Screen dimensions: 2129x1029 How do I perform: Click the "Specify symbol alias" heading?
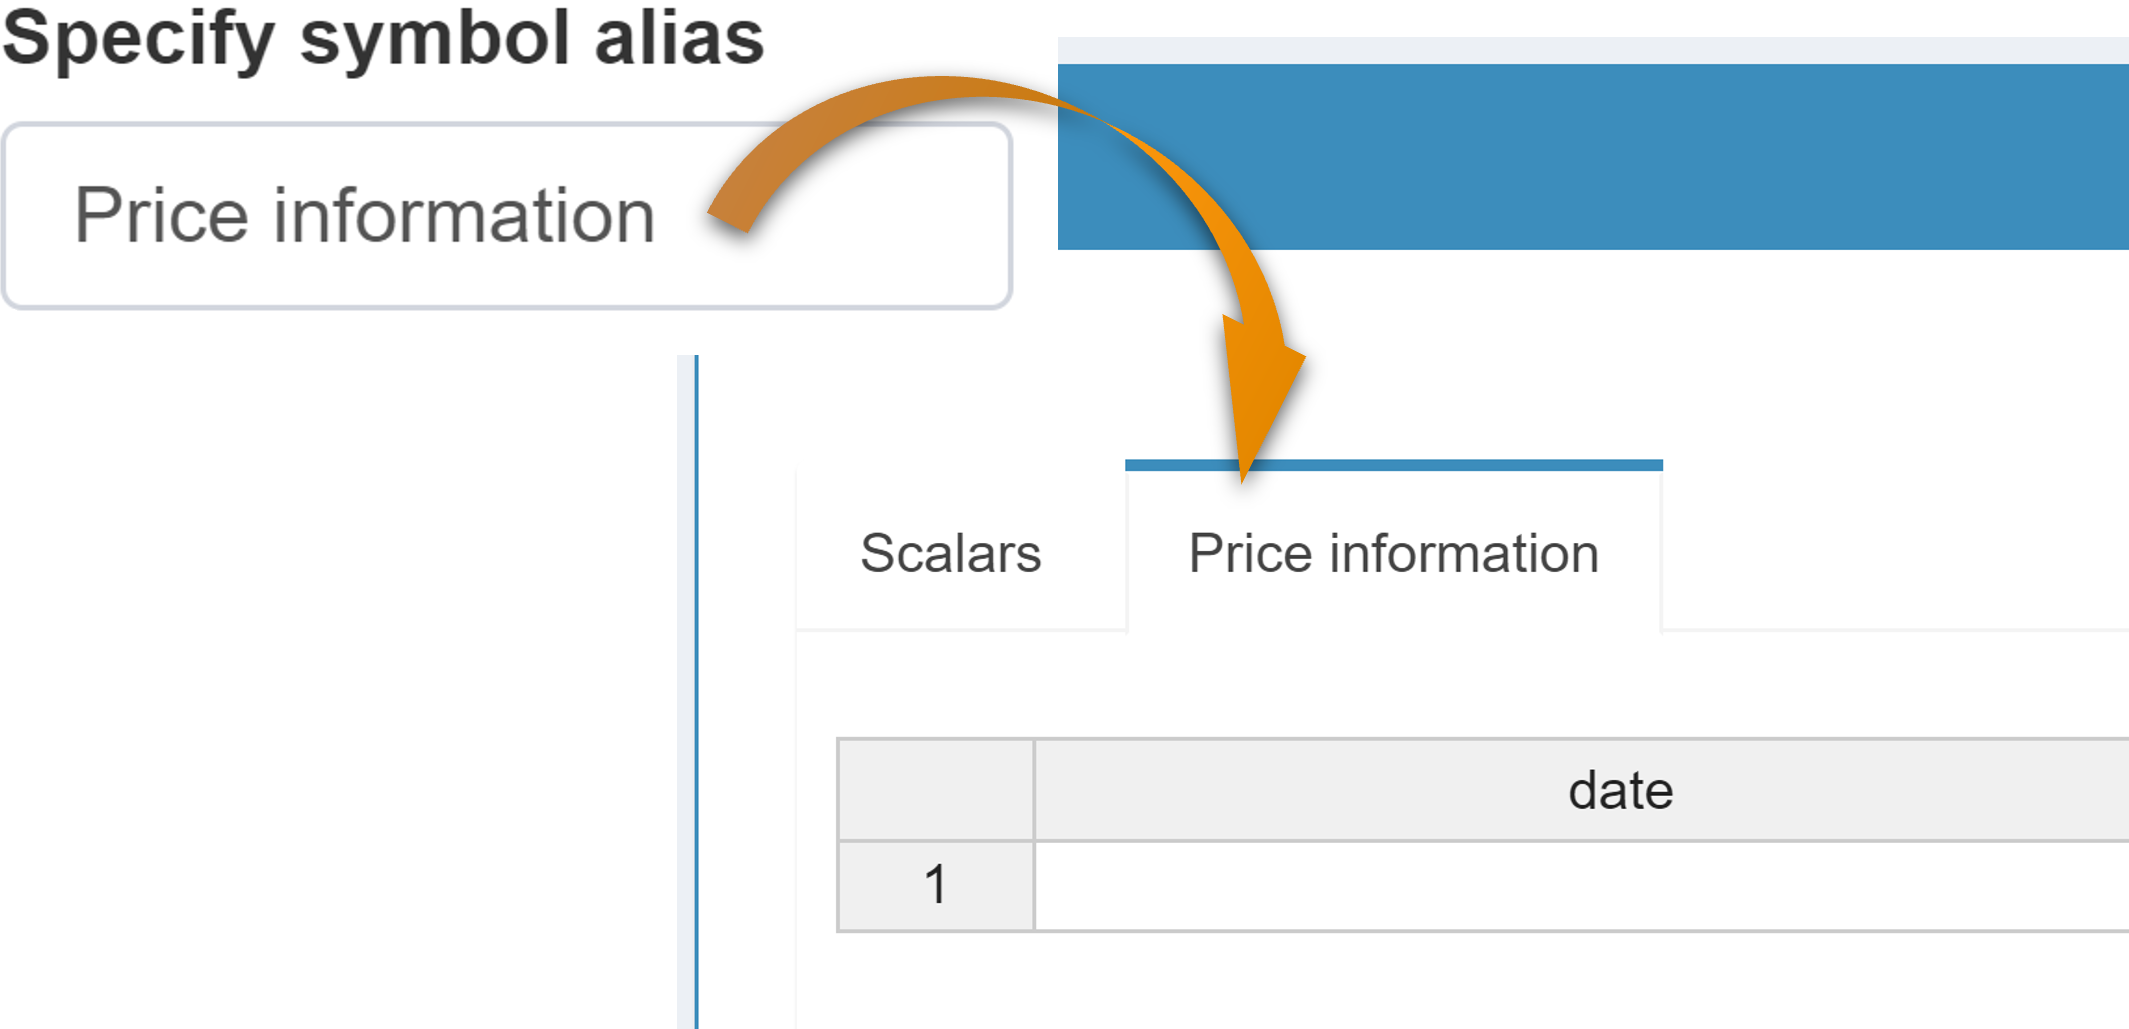pos(383,38)
